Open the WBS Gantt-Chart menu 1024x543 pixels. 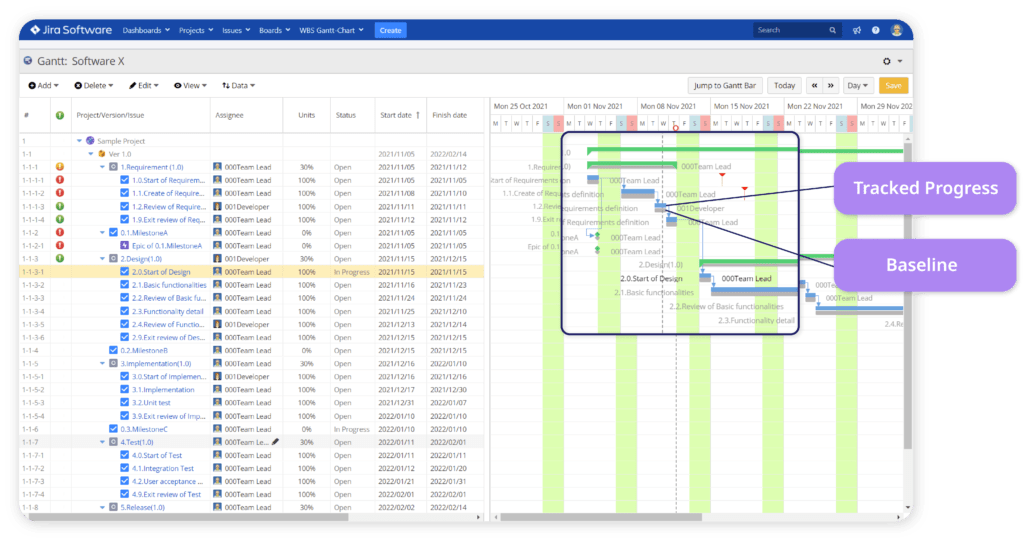point(331,30)
